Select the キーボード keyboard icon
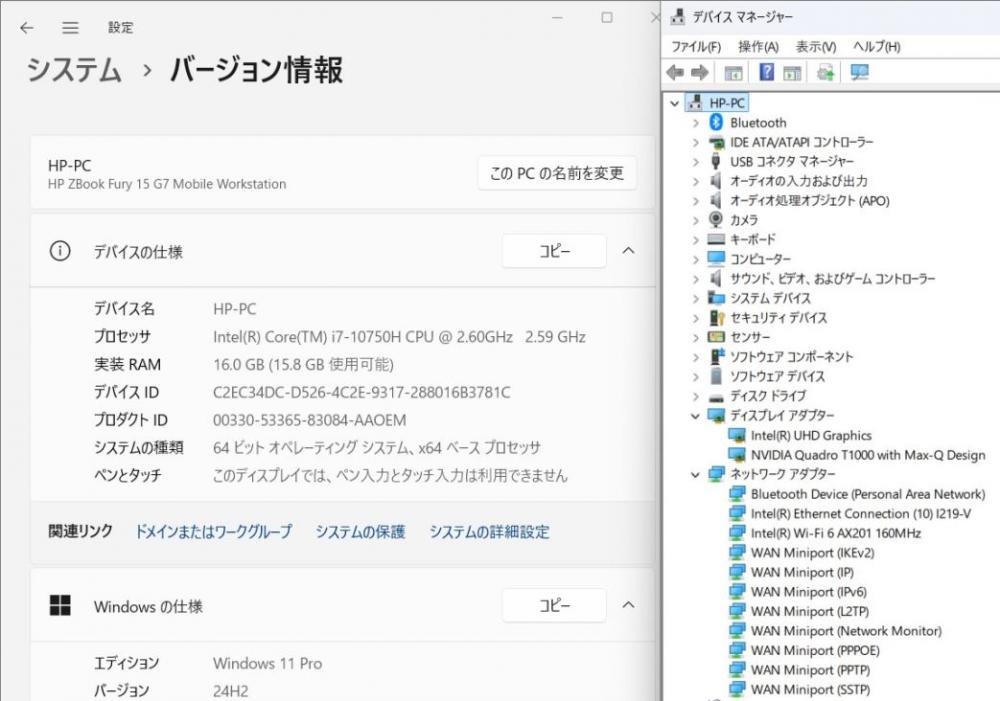The width and height of the screenshot is (1000, 701). point(716,239)
